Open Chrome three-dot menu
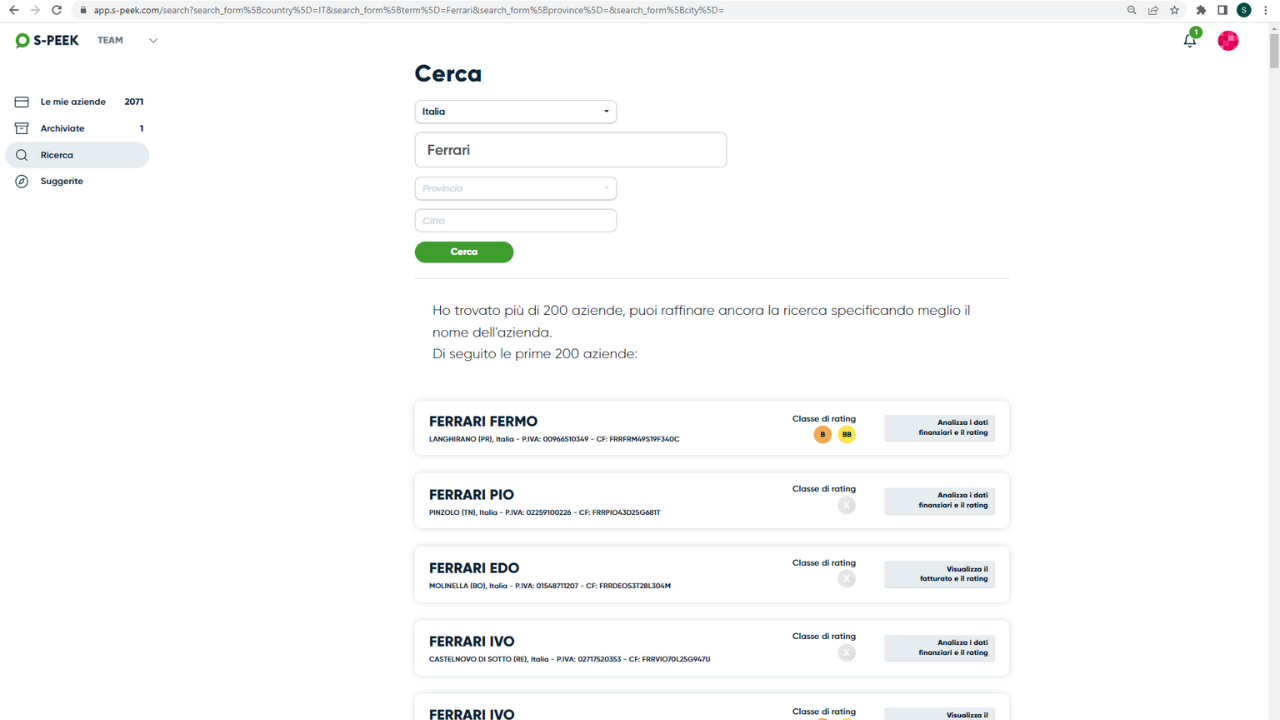 1266,10
